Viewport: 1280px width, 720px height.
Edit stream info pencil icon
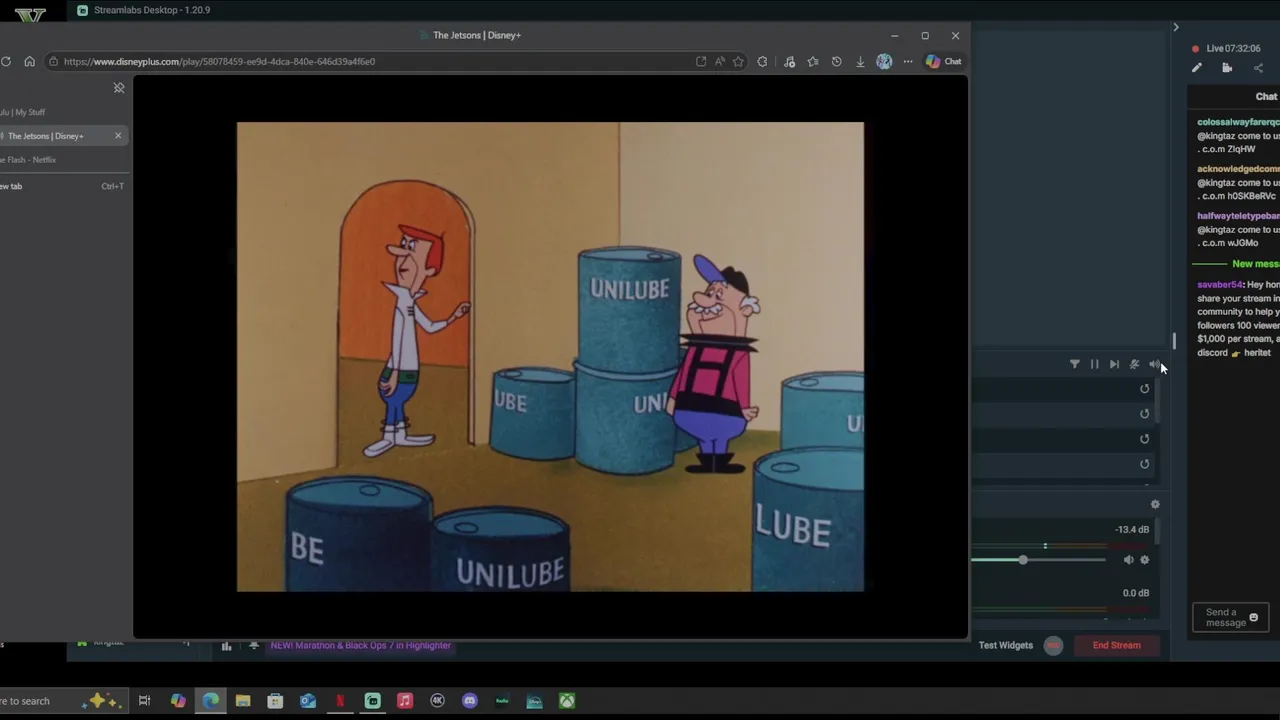[x=1197, y=68]
